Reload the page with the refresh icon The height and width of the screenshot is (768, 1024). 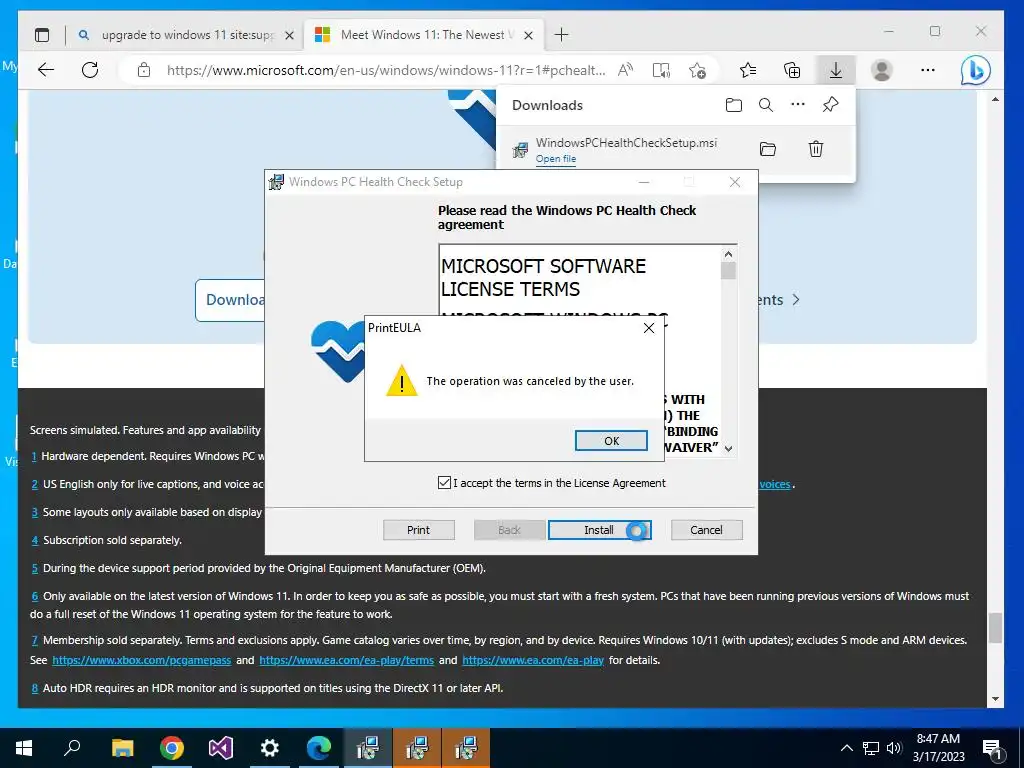tap(90, 70)
